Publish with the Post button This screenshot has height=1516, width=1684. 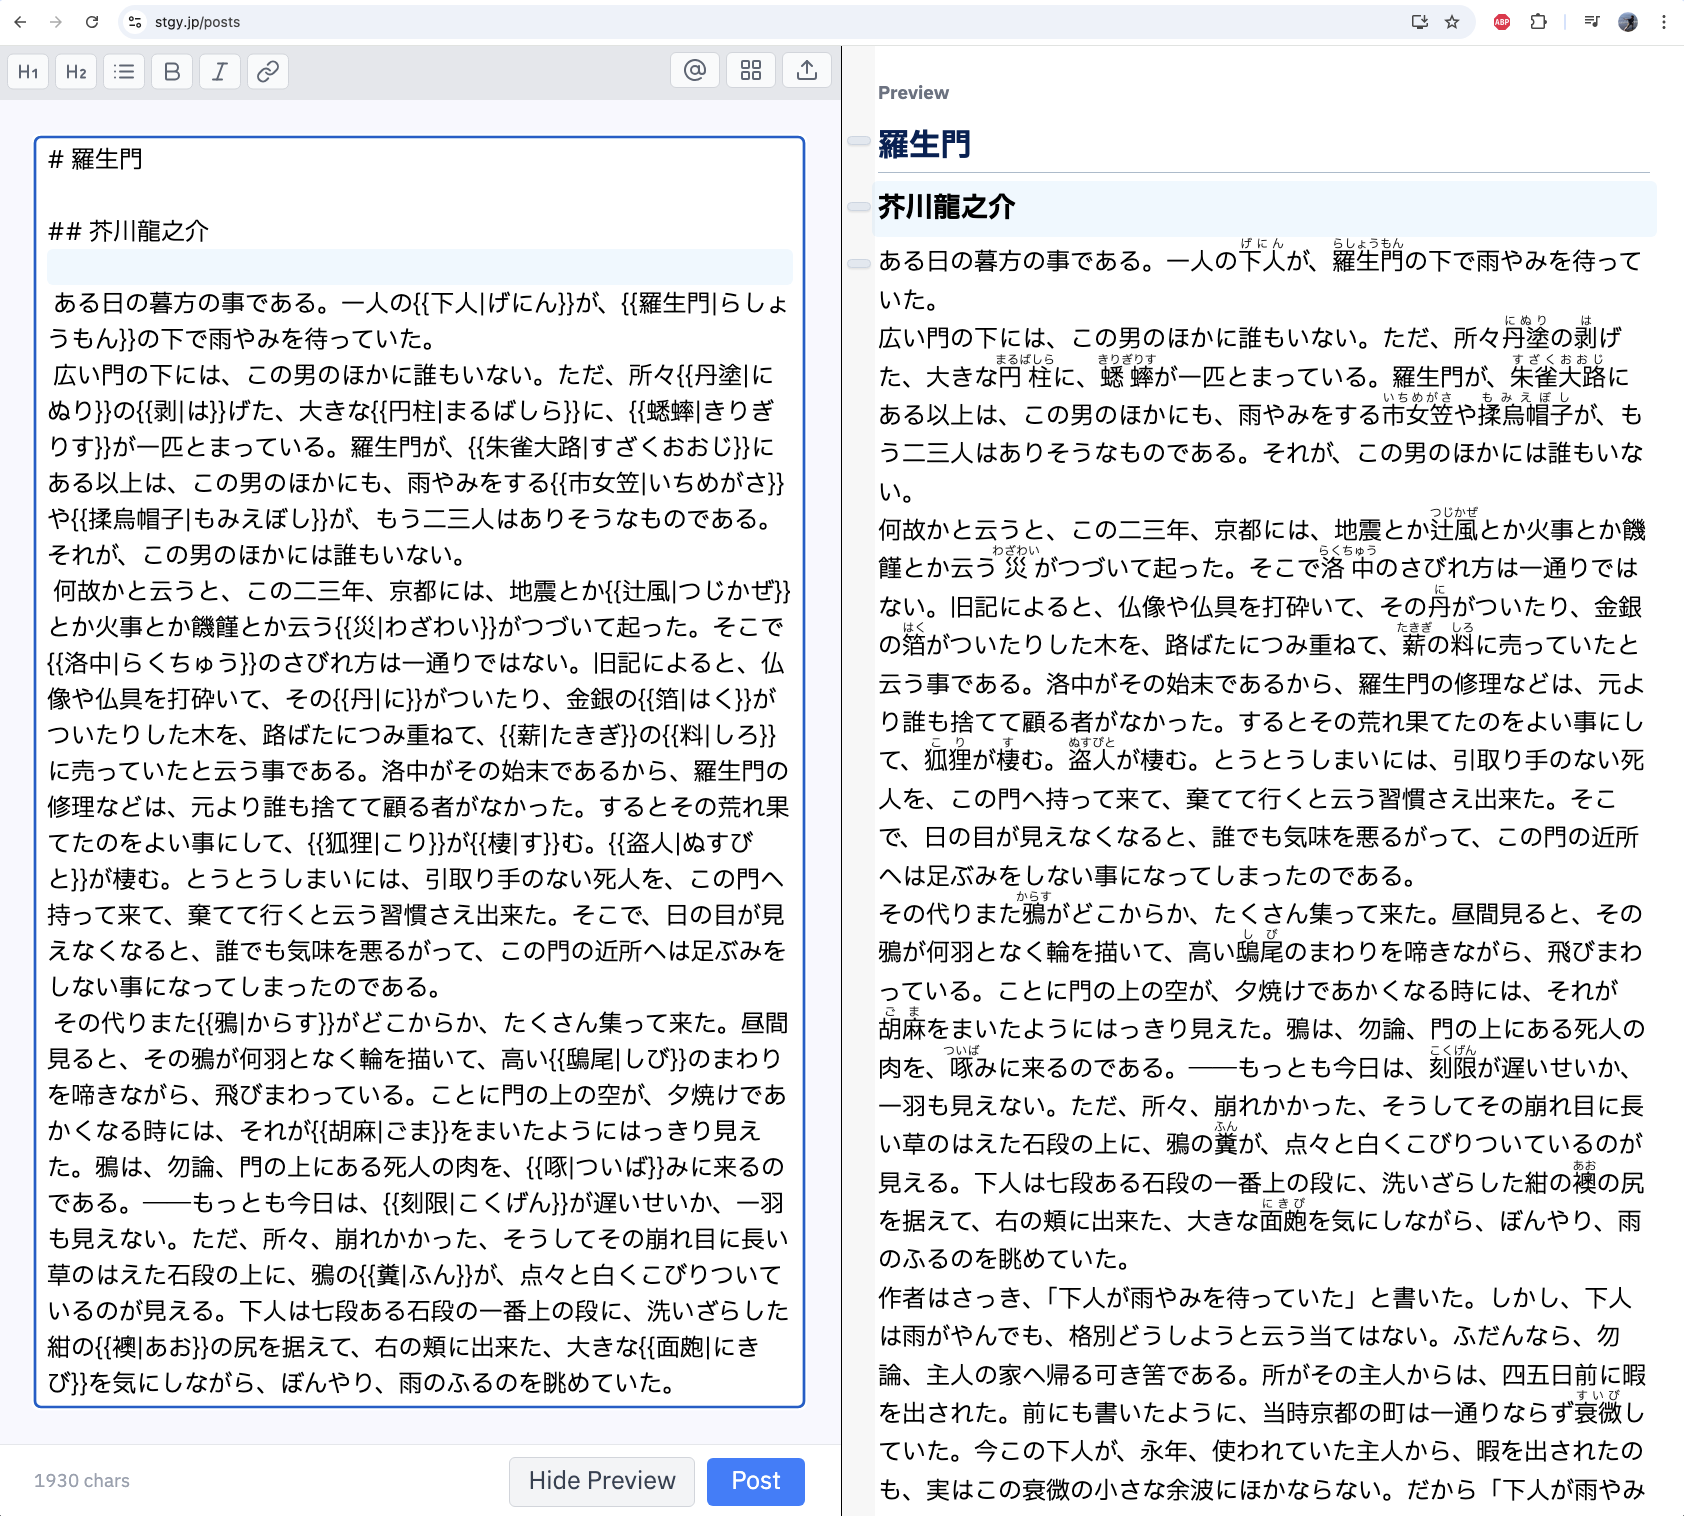click(756, 1481)
